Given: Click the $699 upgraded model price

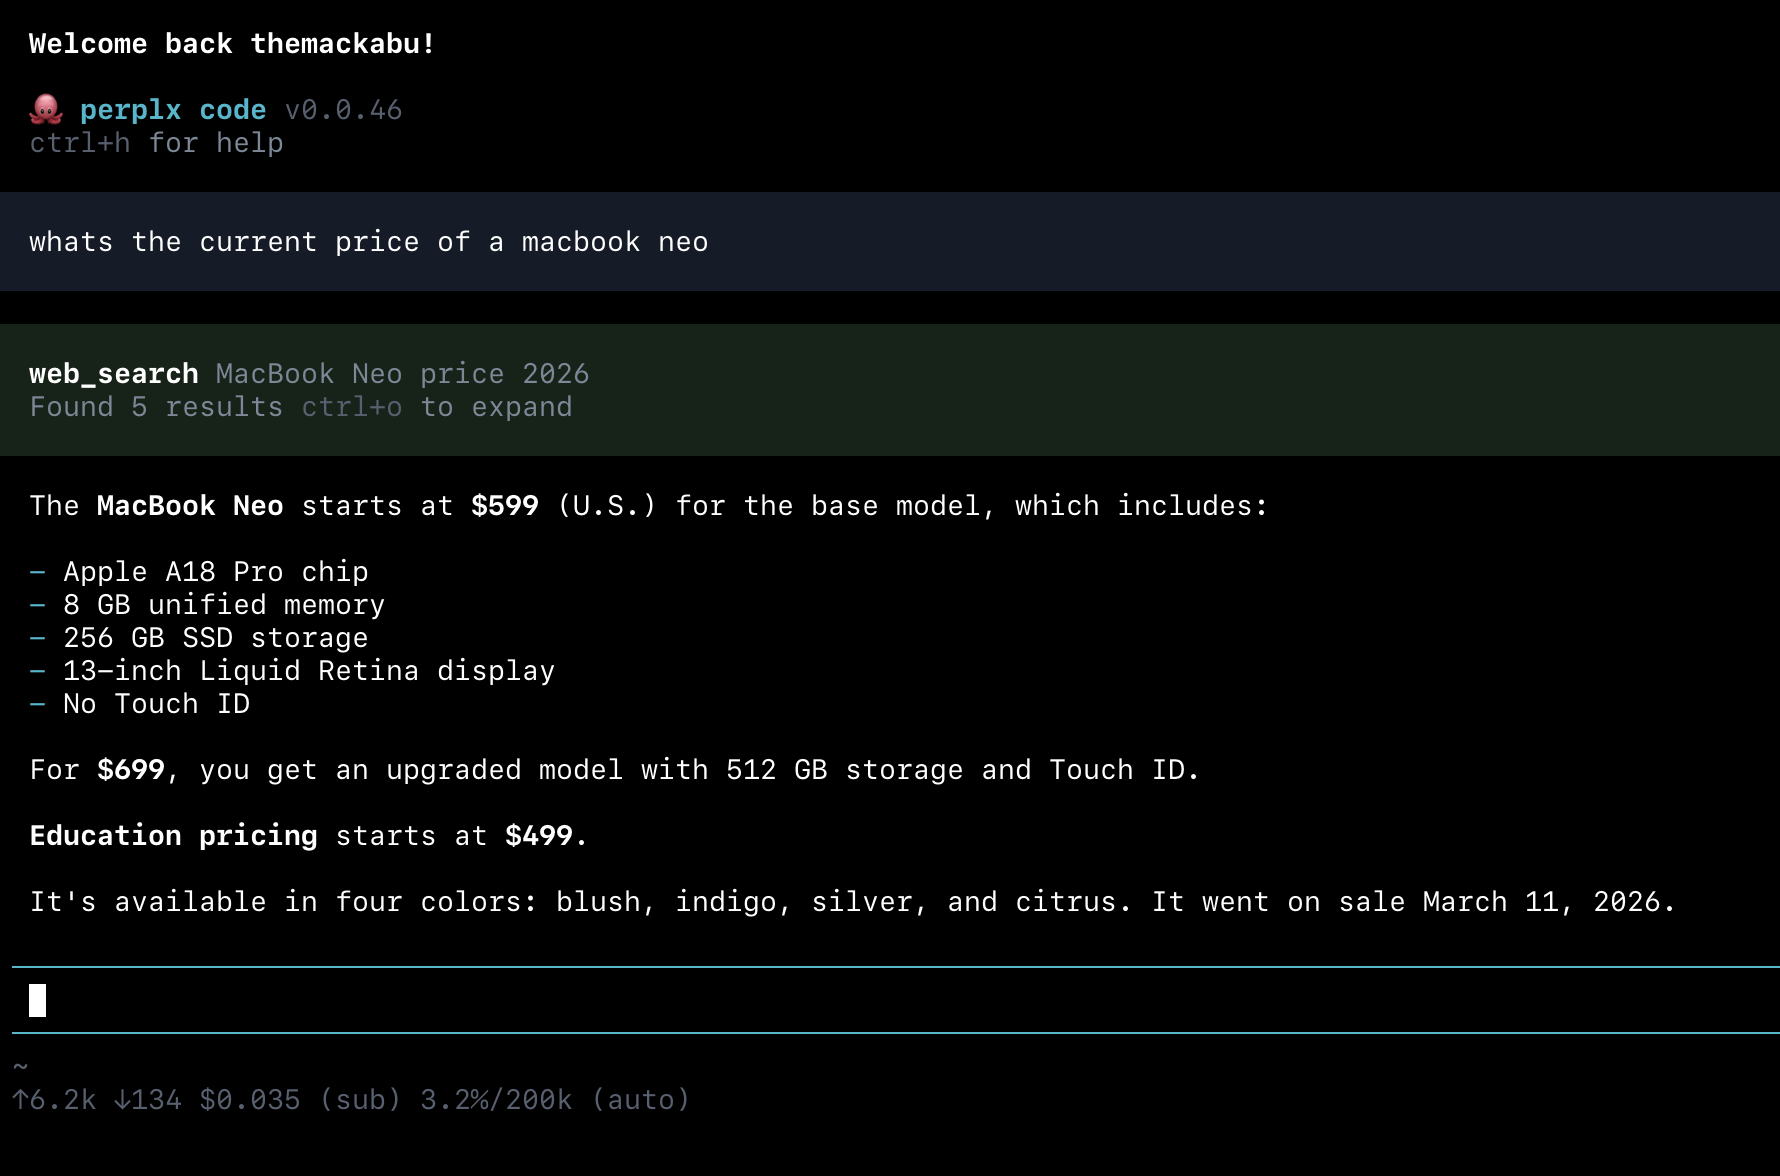Looking at the screenshot, I should pos(131,770).
